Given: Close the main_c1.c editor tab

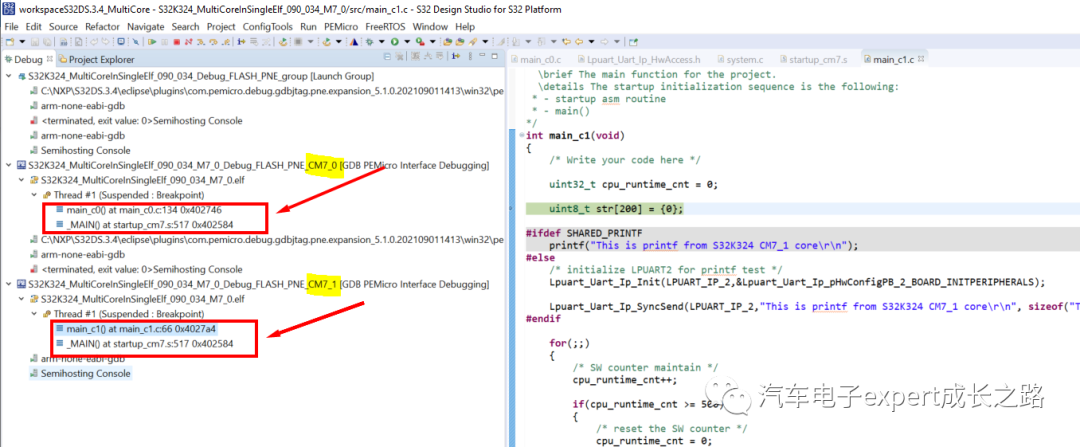Looking at the screenshot, I should click(x=920, y=59).
